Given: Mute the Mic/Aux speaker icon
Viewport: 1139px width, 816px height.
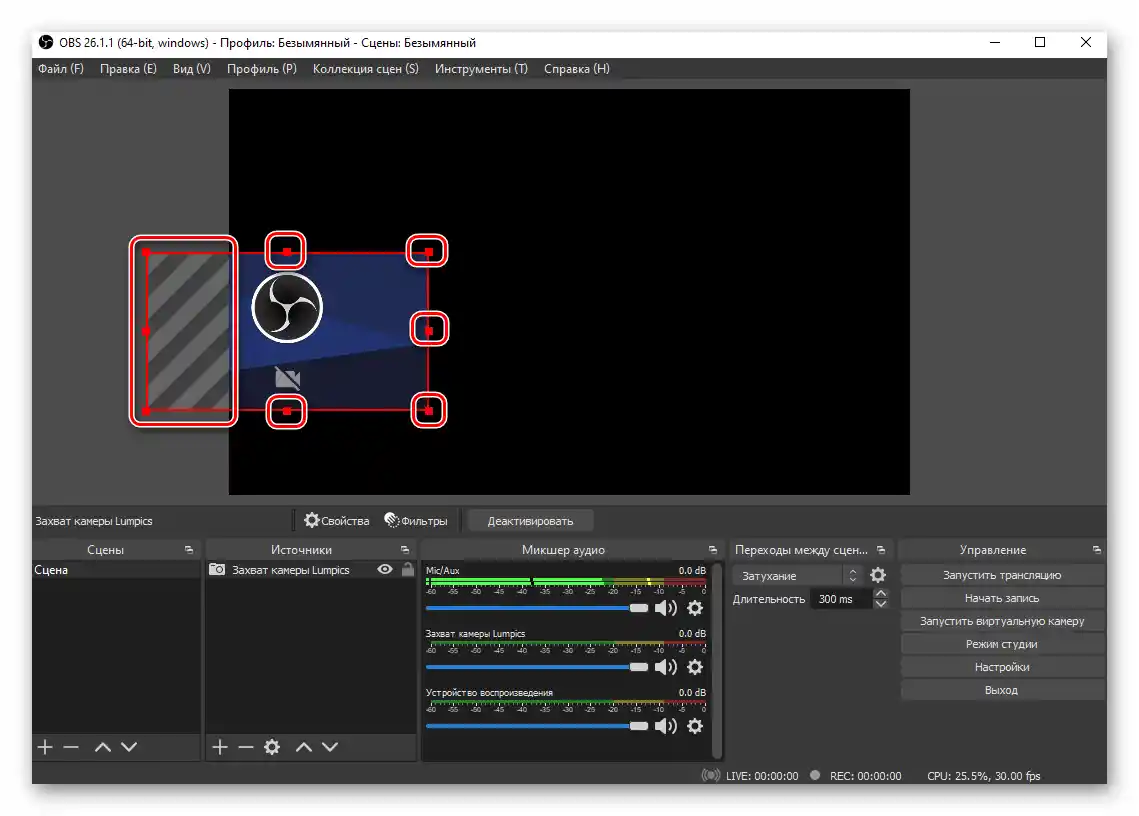Looking at the screenshot, I should [665, 608].
